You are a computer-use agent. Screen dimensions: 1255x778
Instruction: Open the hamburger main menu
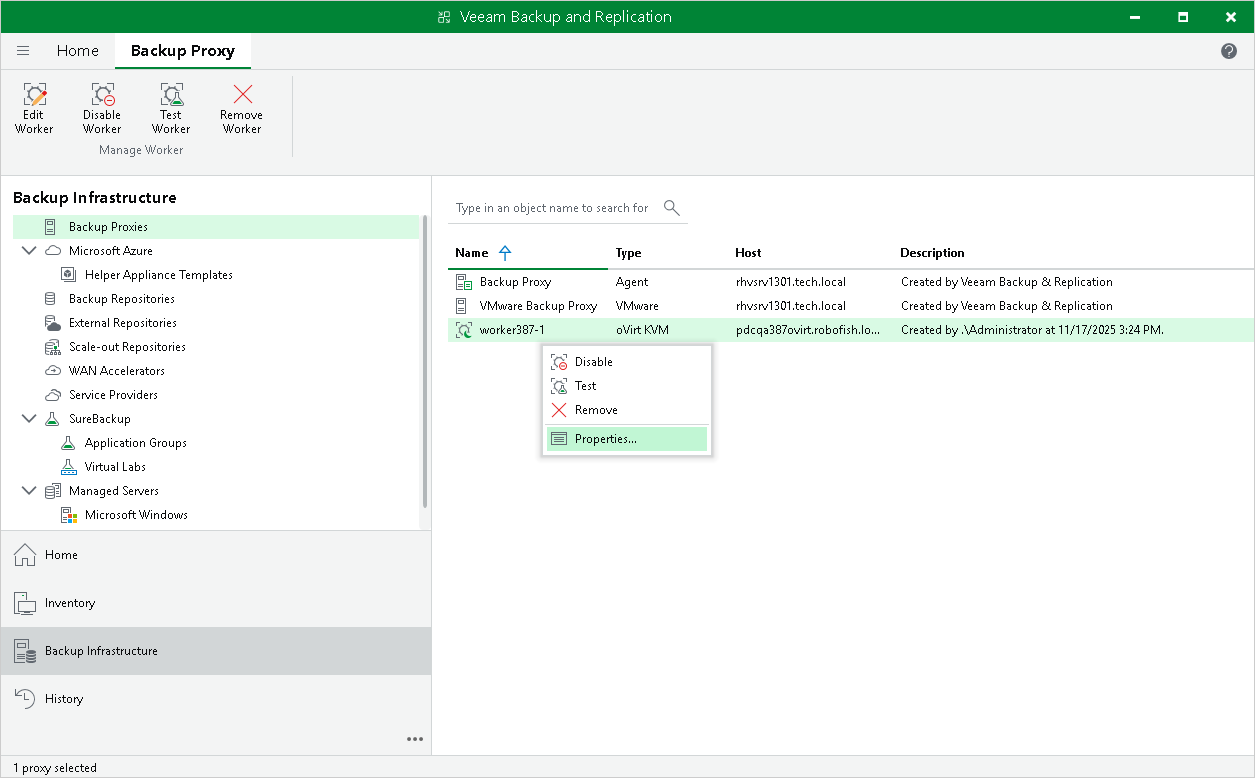point(24,51)
